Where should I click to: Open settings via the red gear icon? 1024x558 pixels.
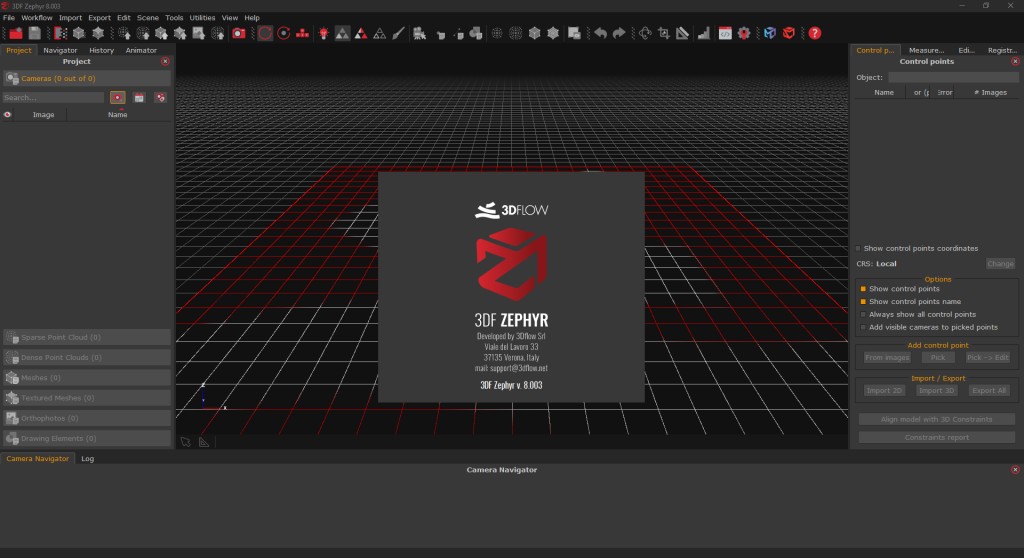[x=744, y=33]
